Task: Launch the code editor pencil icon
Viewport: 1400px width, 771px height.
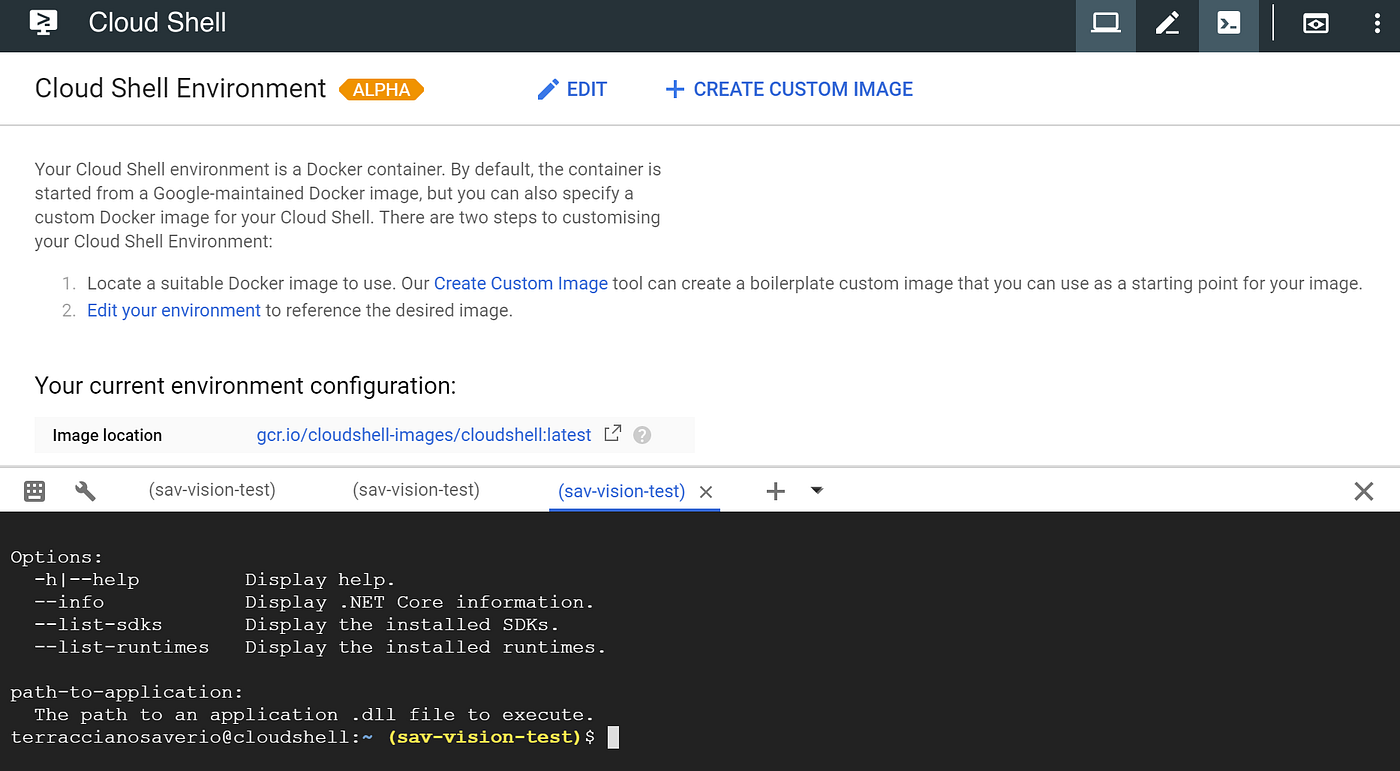Action: coord(1167,24)
